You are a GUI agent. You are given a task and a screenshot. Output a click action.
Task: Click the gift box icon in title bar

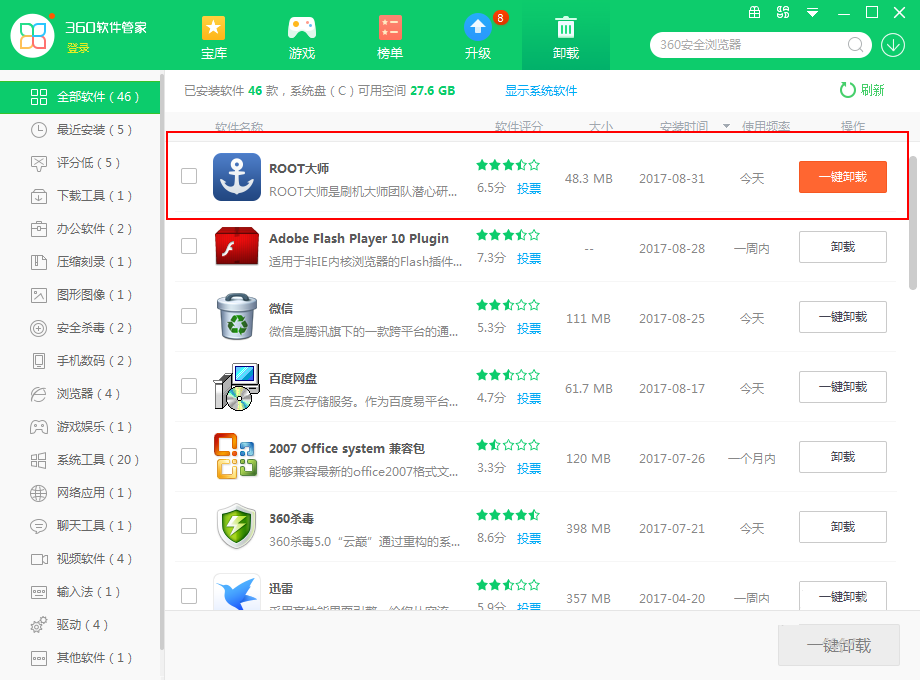pos(755,12)
